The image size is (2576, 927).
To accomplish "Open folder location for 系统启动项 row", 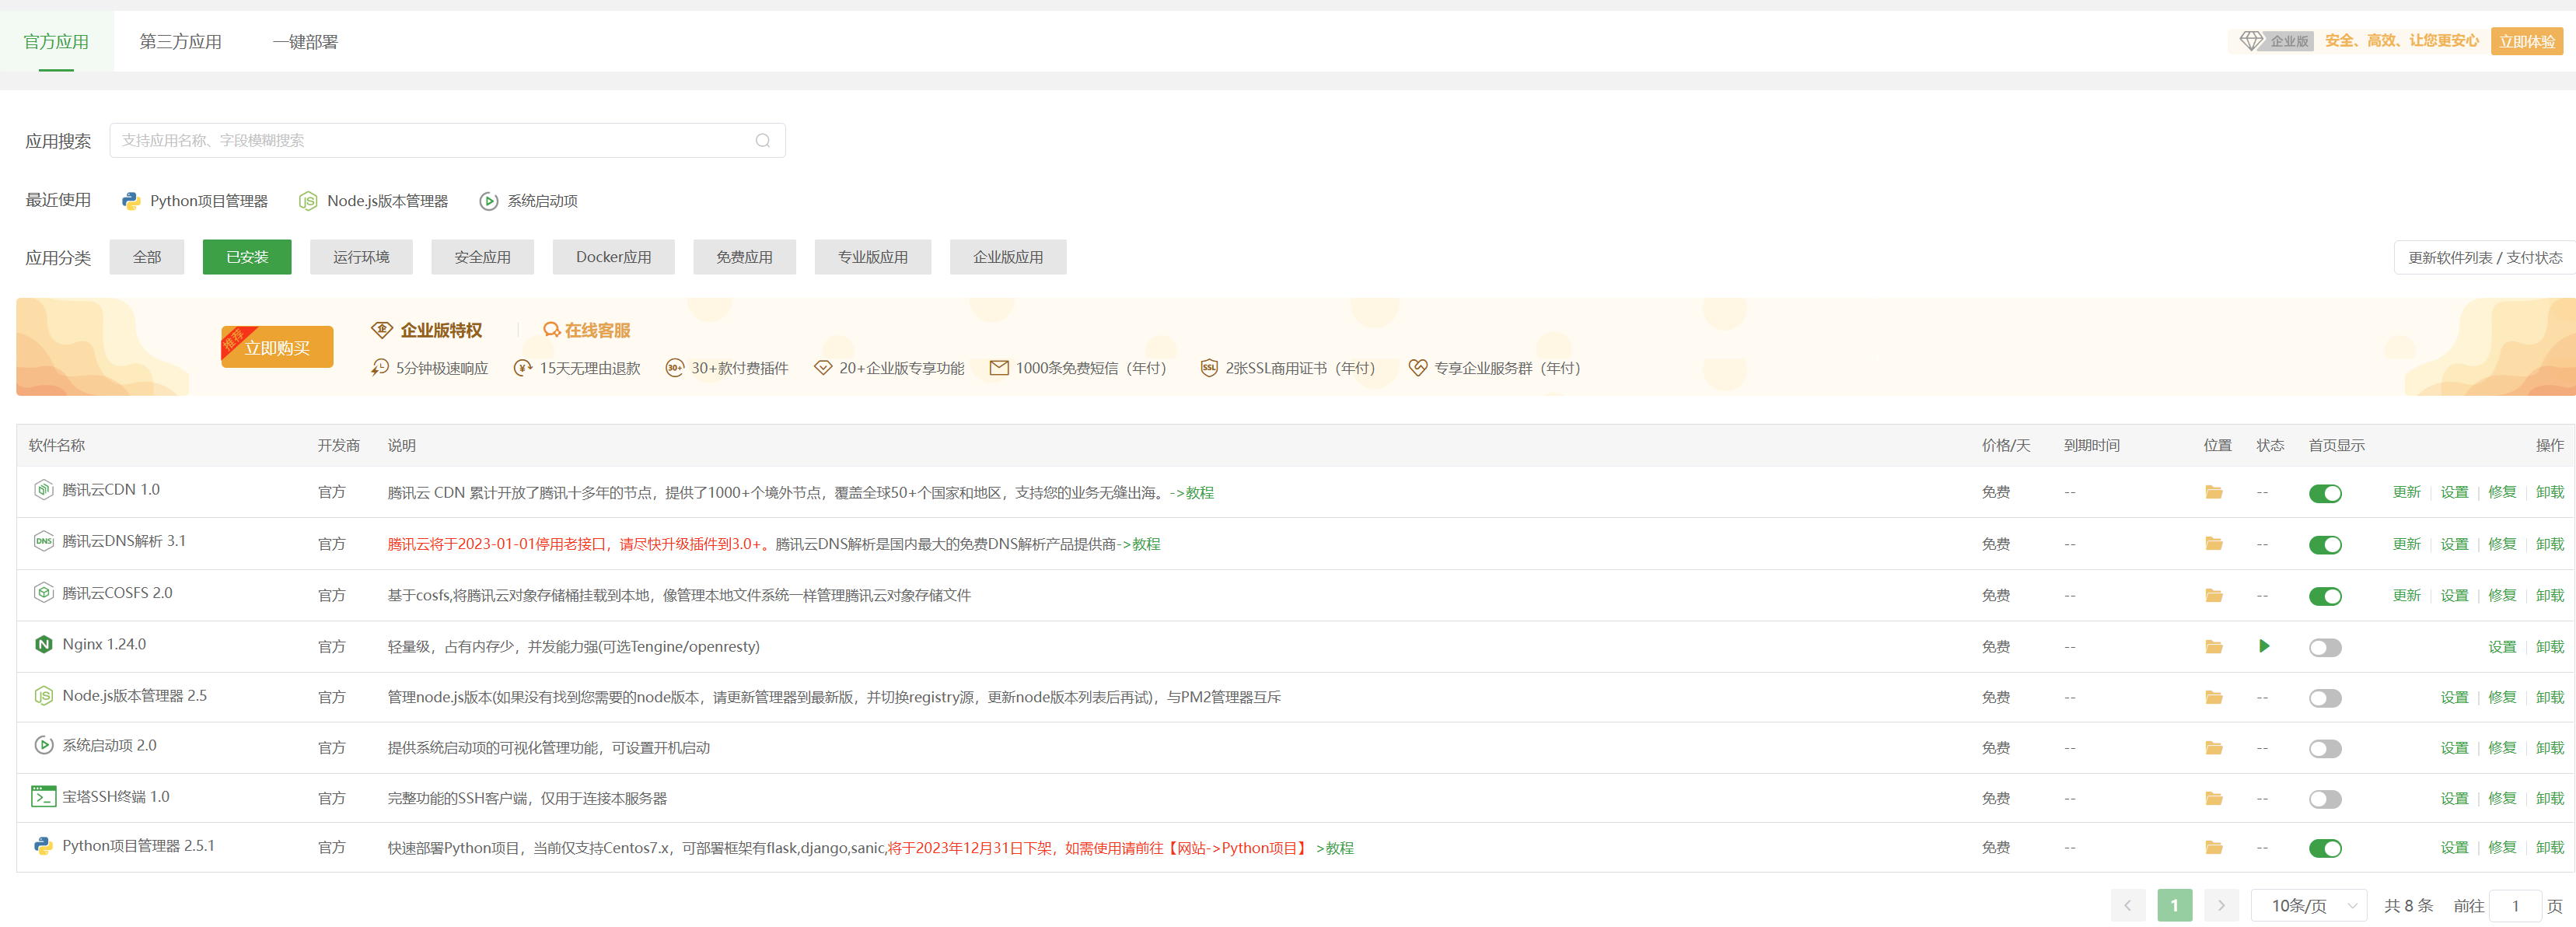I will pos(2213,748).
